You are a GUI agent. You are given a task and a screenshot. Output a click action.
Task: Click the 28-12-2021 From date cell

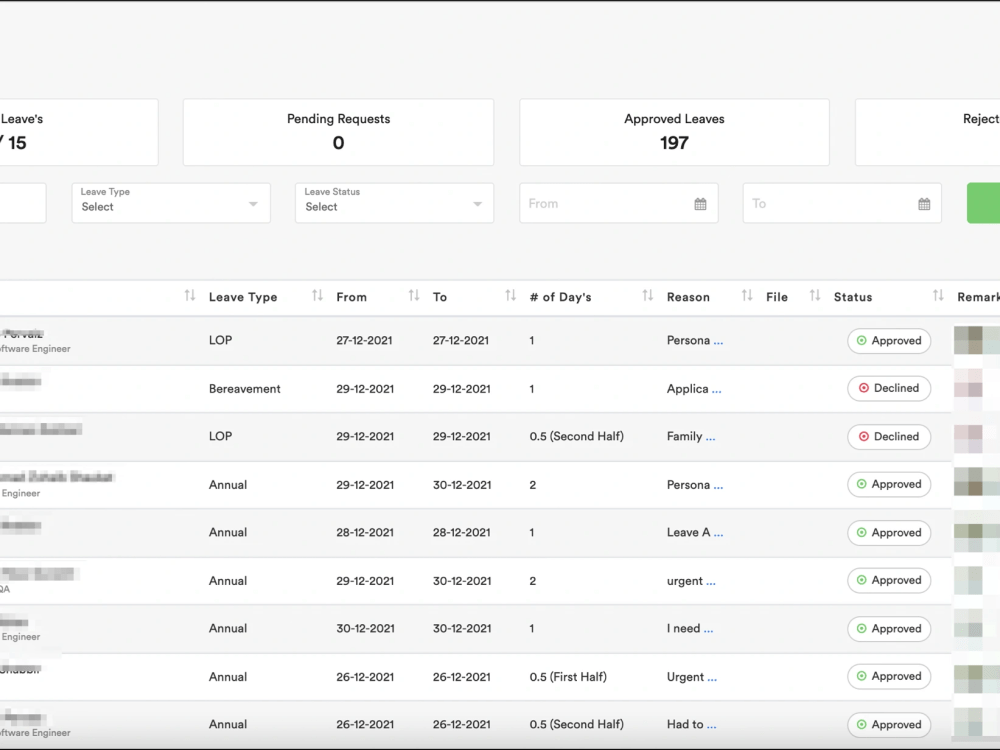pos(365,533)
